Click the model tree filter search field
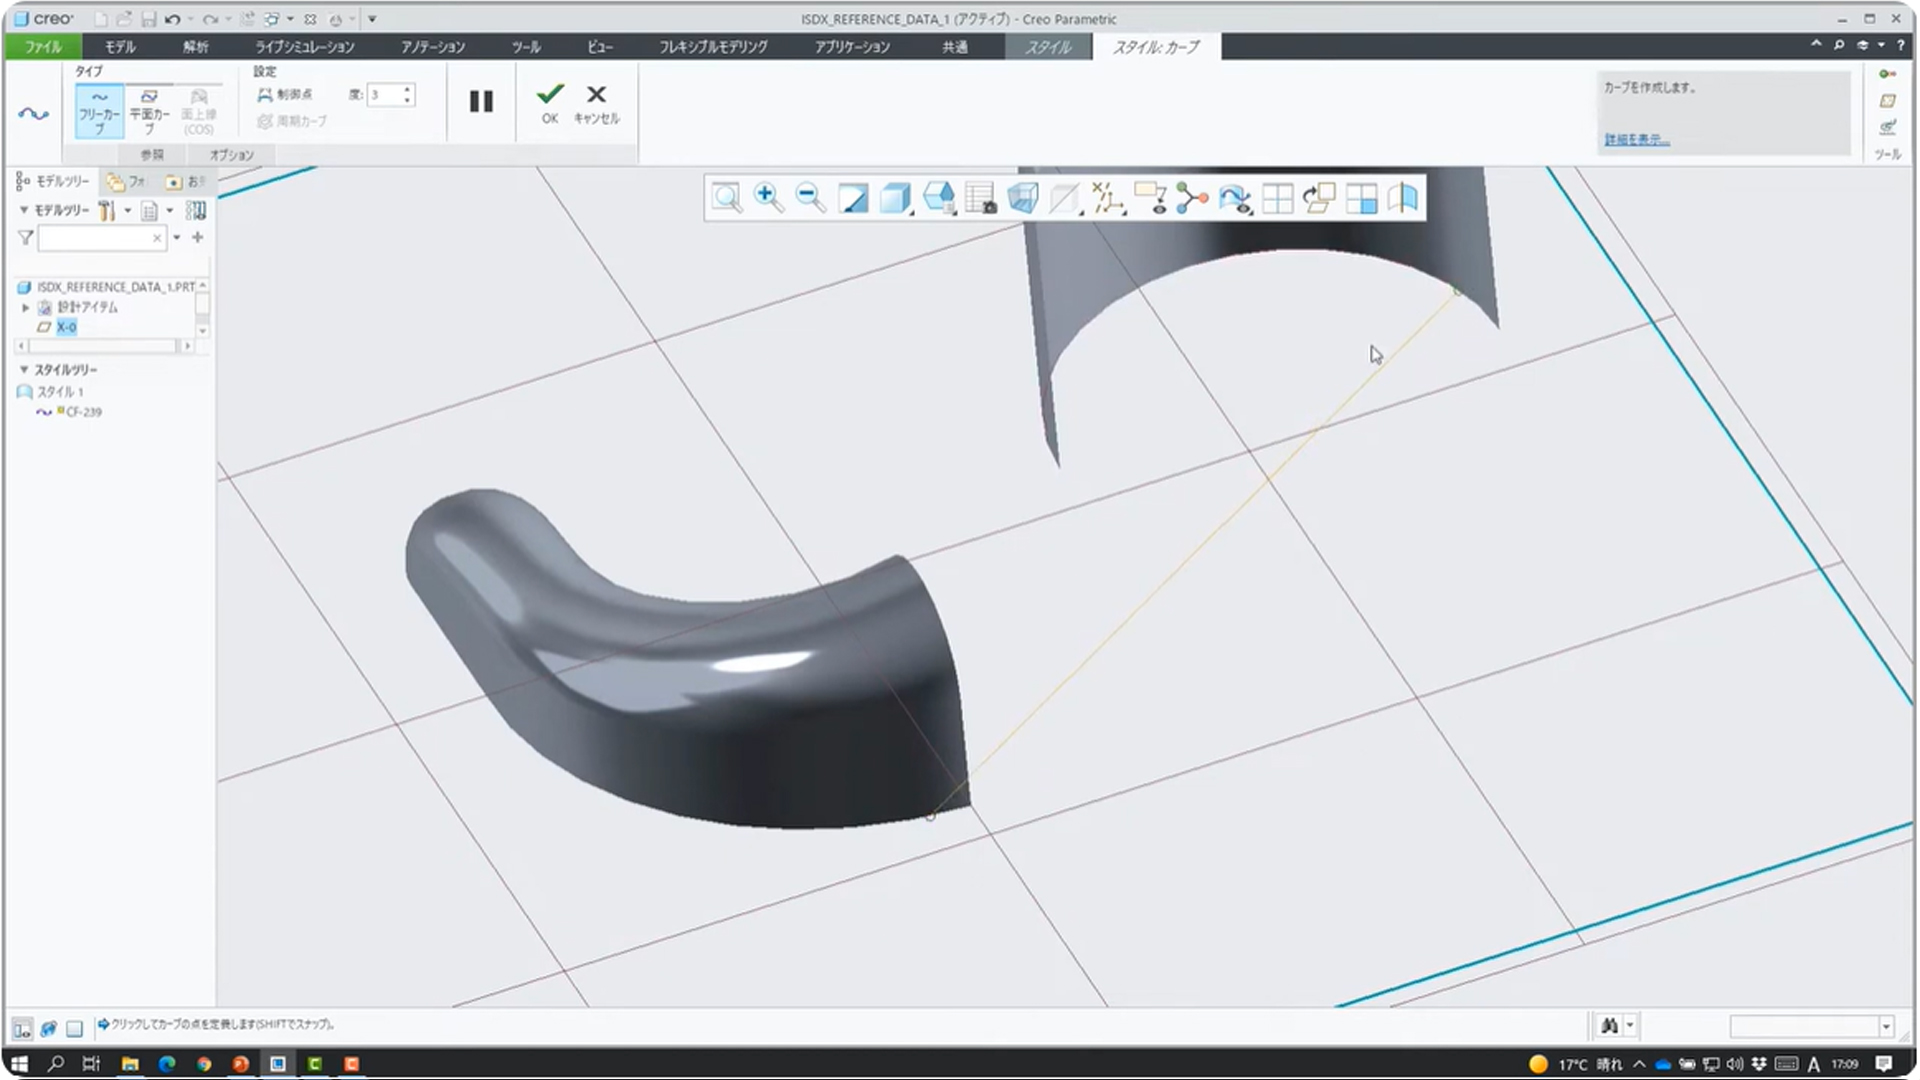 point(95,238)
